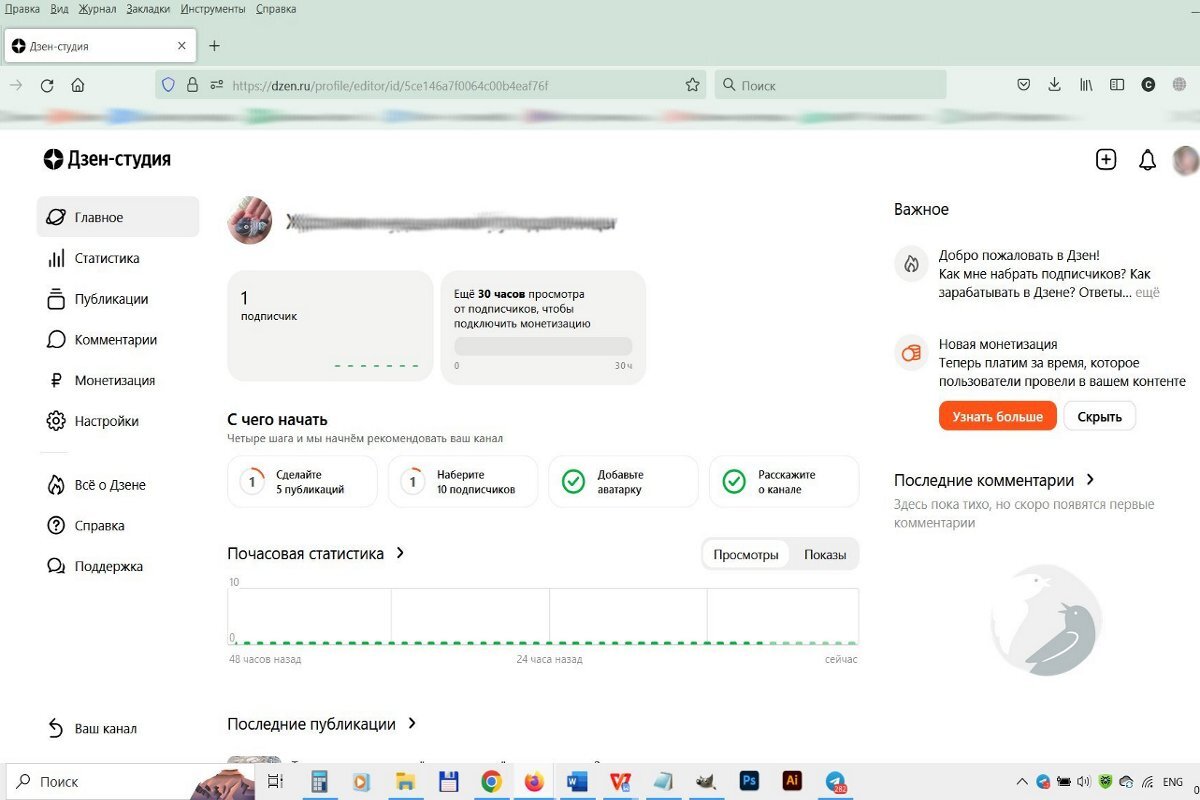Screen dimensions: 1200x800
Task: Reload the page with the refresh button
Action: (47, 86)
